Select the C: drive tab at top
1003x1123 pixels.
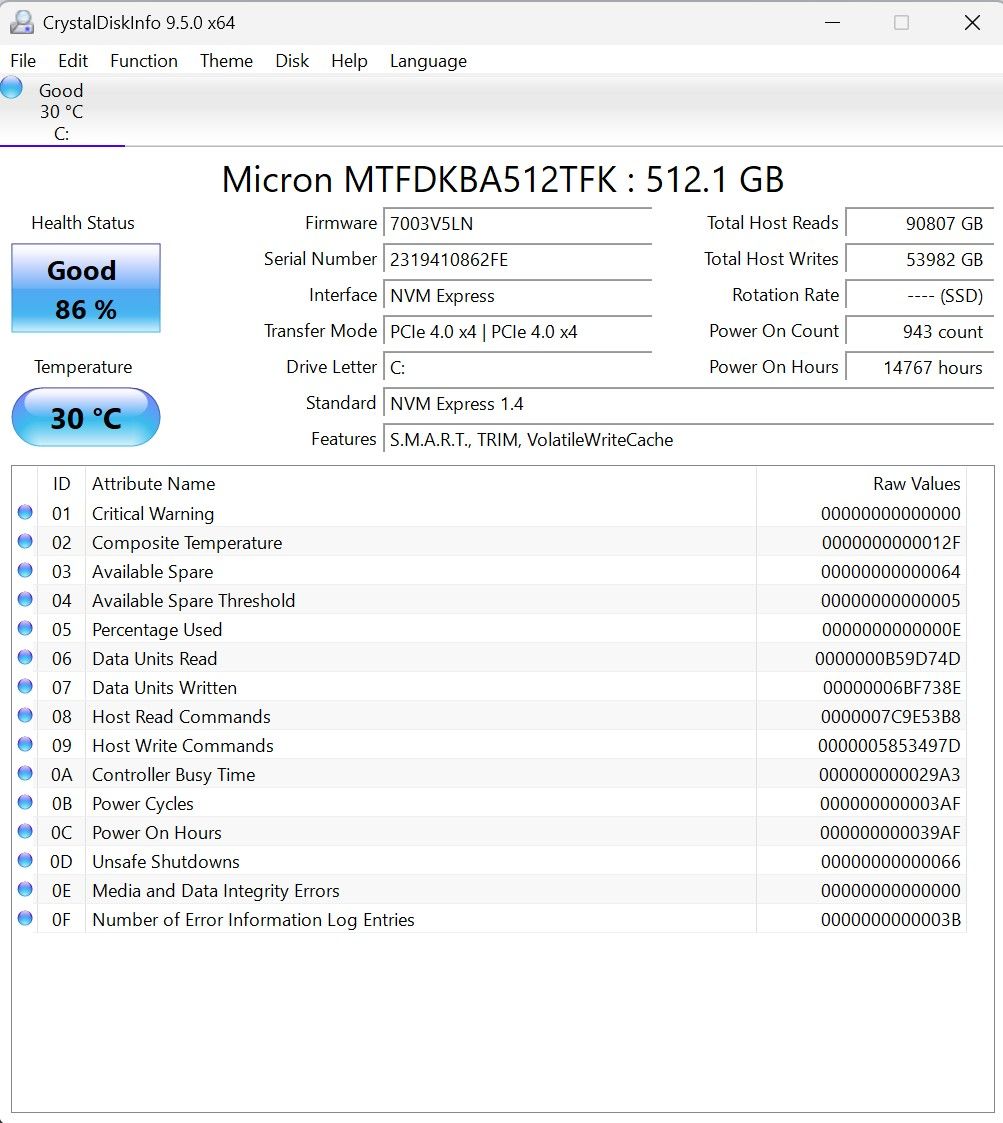click(62, 112)
